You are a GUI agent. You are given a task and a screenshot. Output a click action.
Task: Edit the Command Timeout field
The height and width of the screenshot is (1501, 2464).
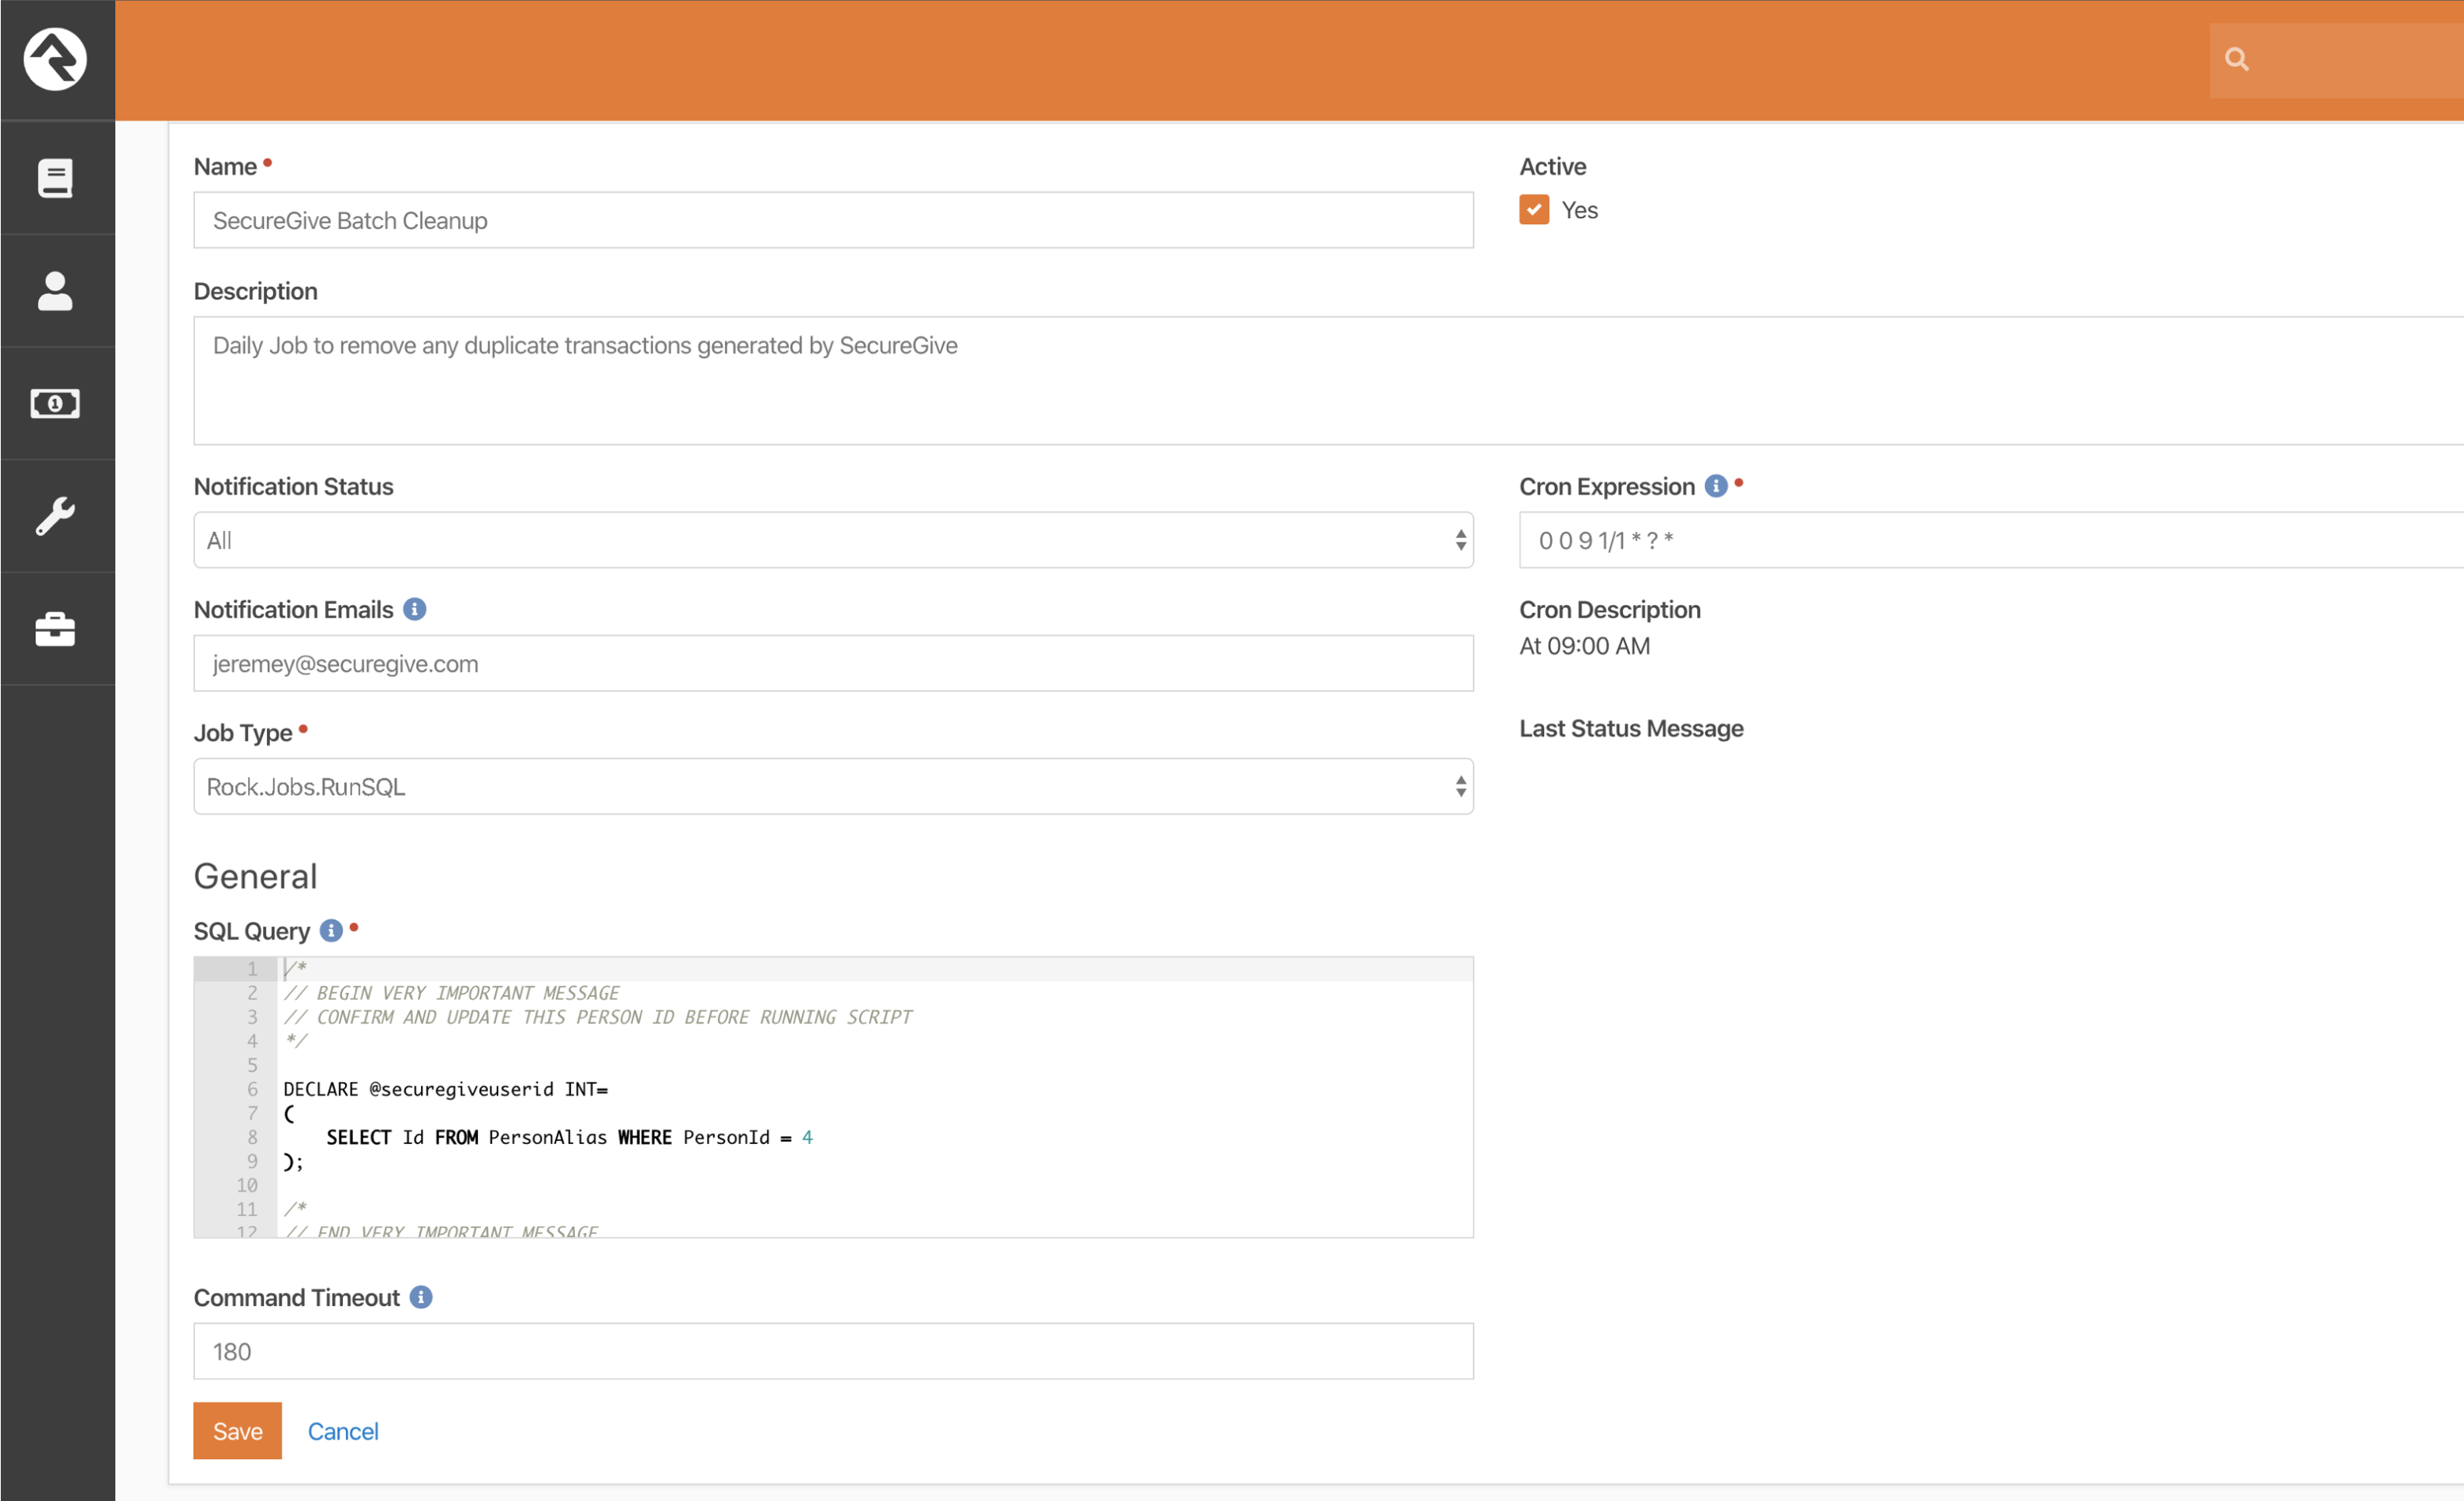(832, 1351)
